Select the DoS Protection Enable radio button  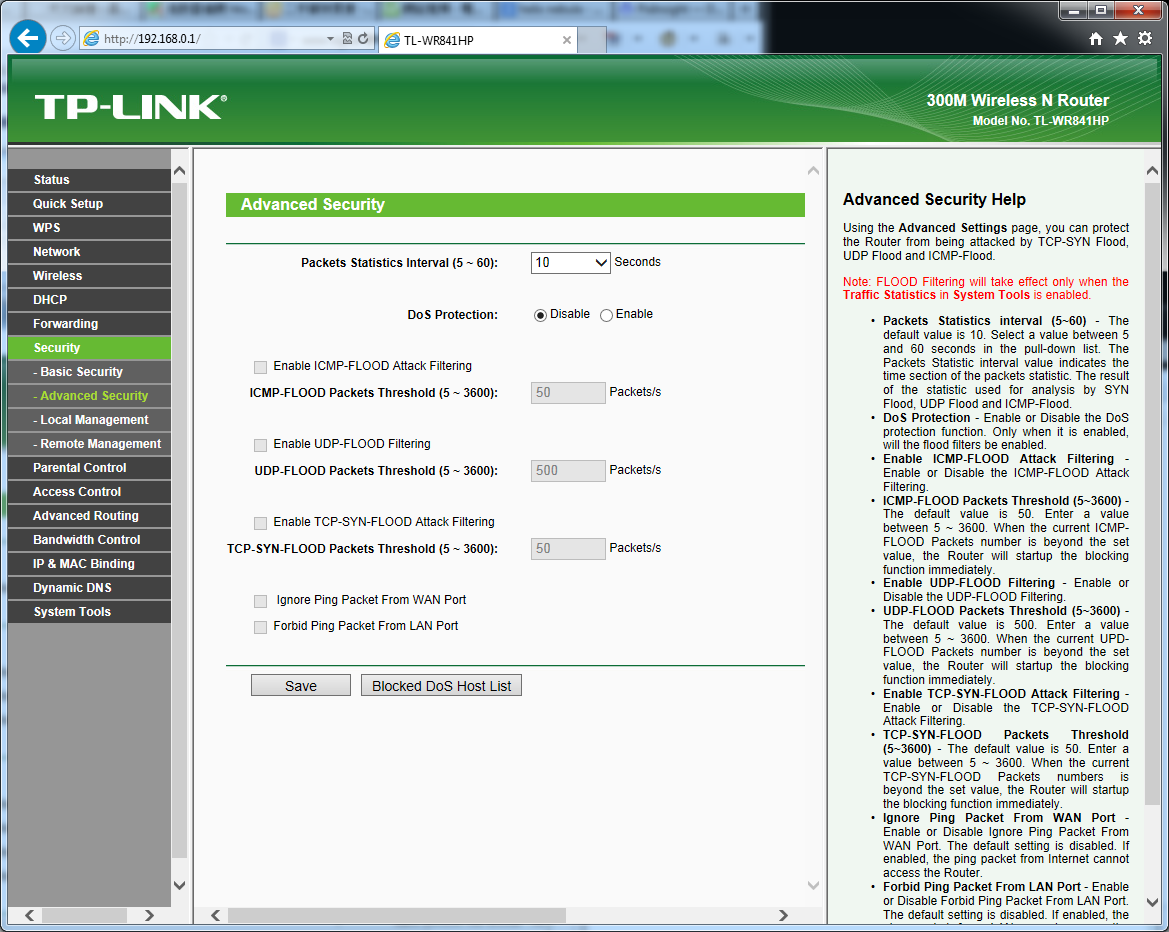606,315
